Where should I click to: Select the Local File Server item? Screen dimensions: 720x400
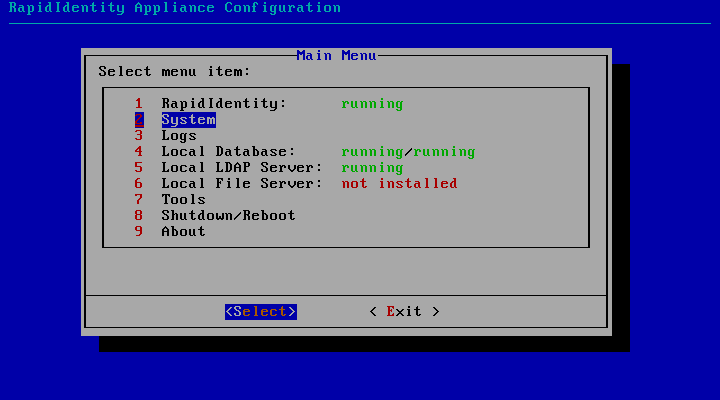242,183
